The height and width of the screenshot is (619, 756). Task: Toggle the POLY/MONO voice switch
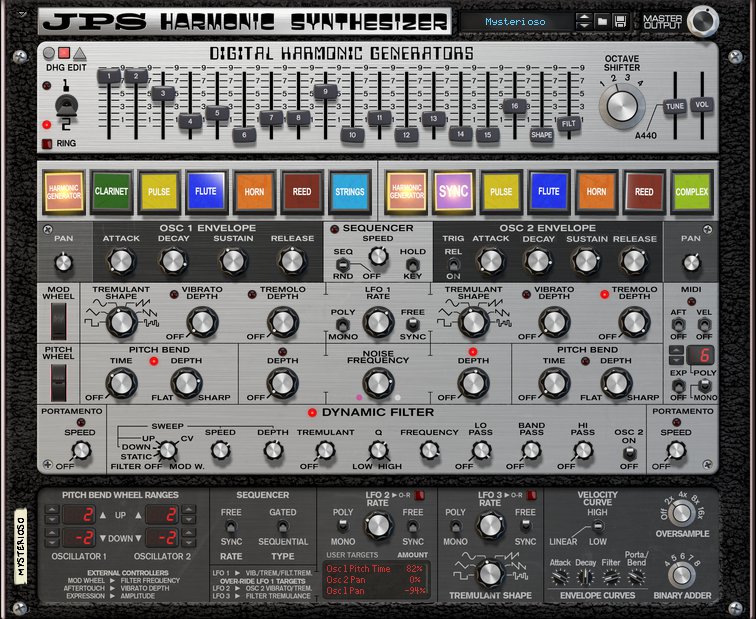tap(704, 385)
